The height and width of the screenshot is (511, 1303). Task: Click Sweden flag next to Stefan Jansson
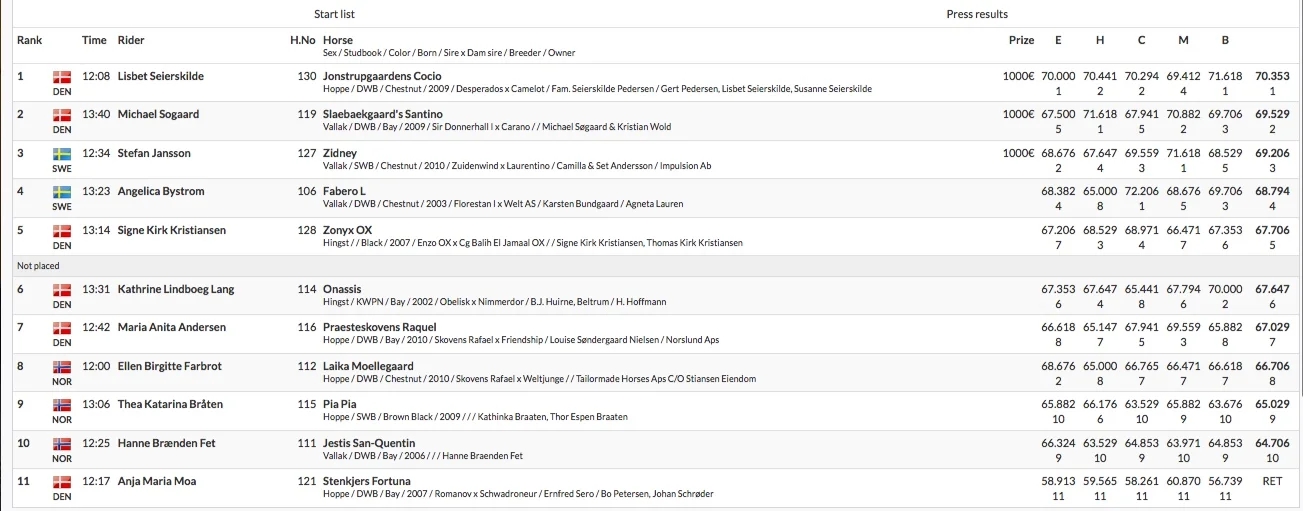coord(62,154)
